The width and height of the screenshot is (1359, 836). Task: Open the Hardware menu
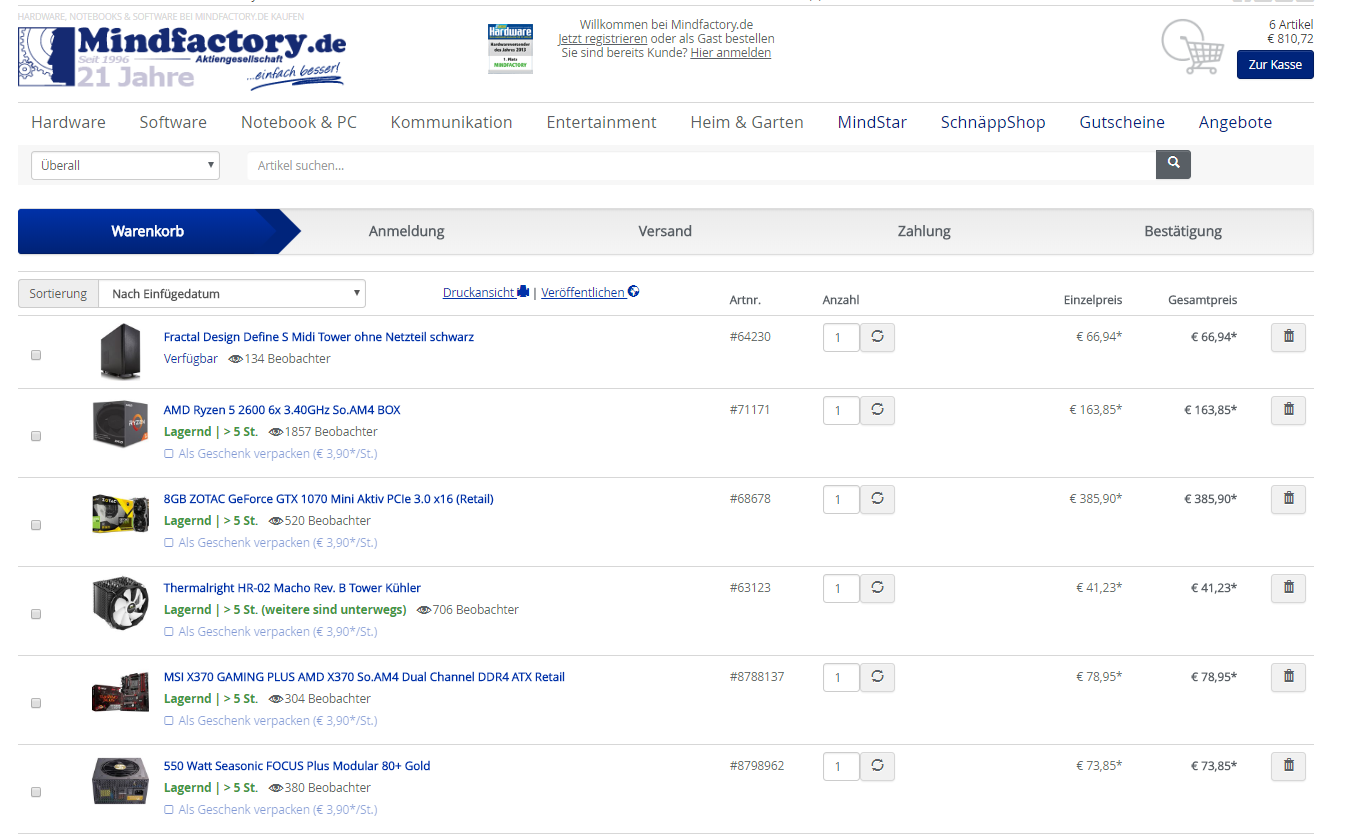click(68, 122)
